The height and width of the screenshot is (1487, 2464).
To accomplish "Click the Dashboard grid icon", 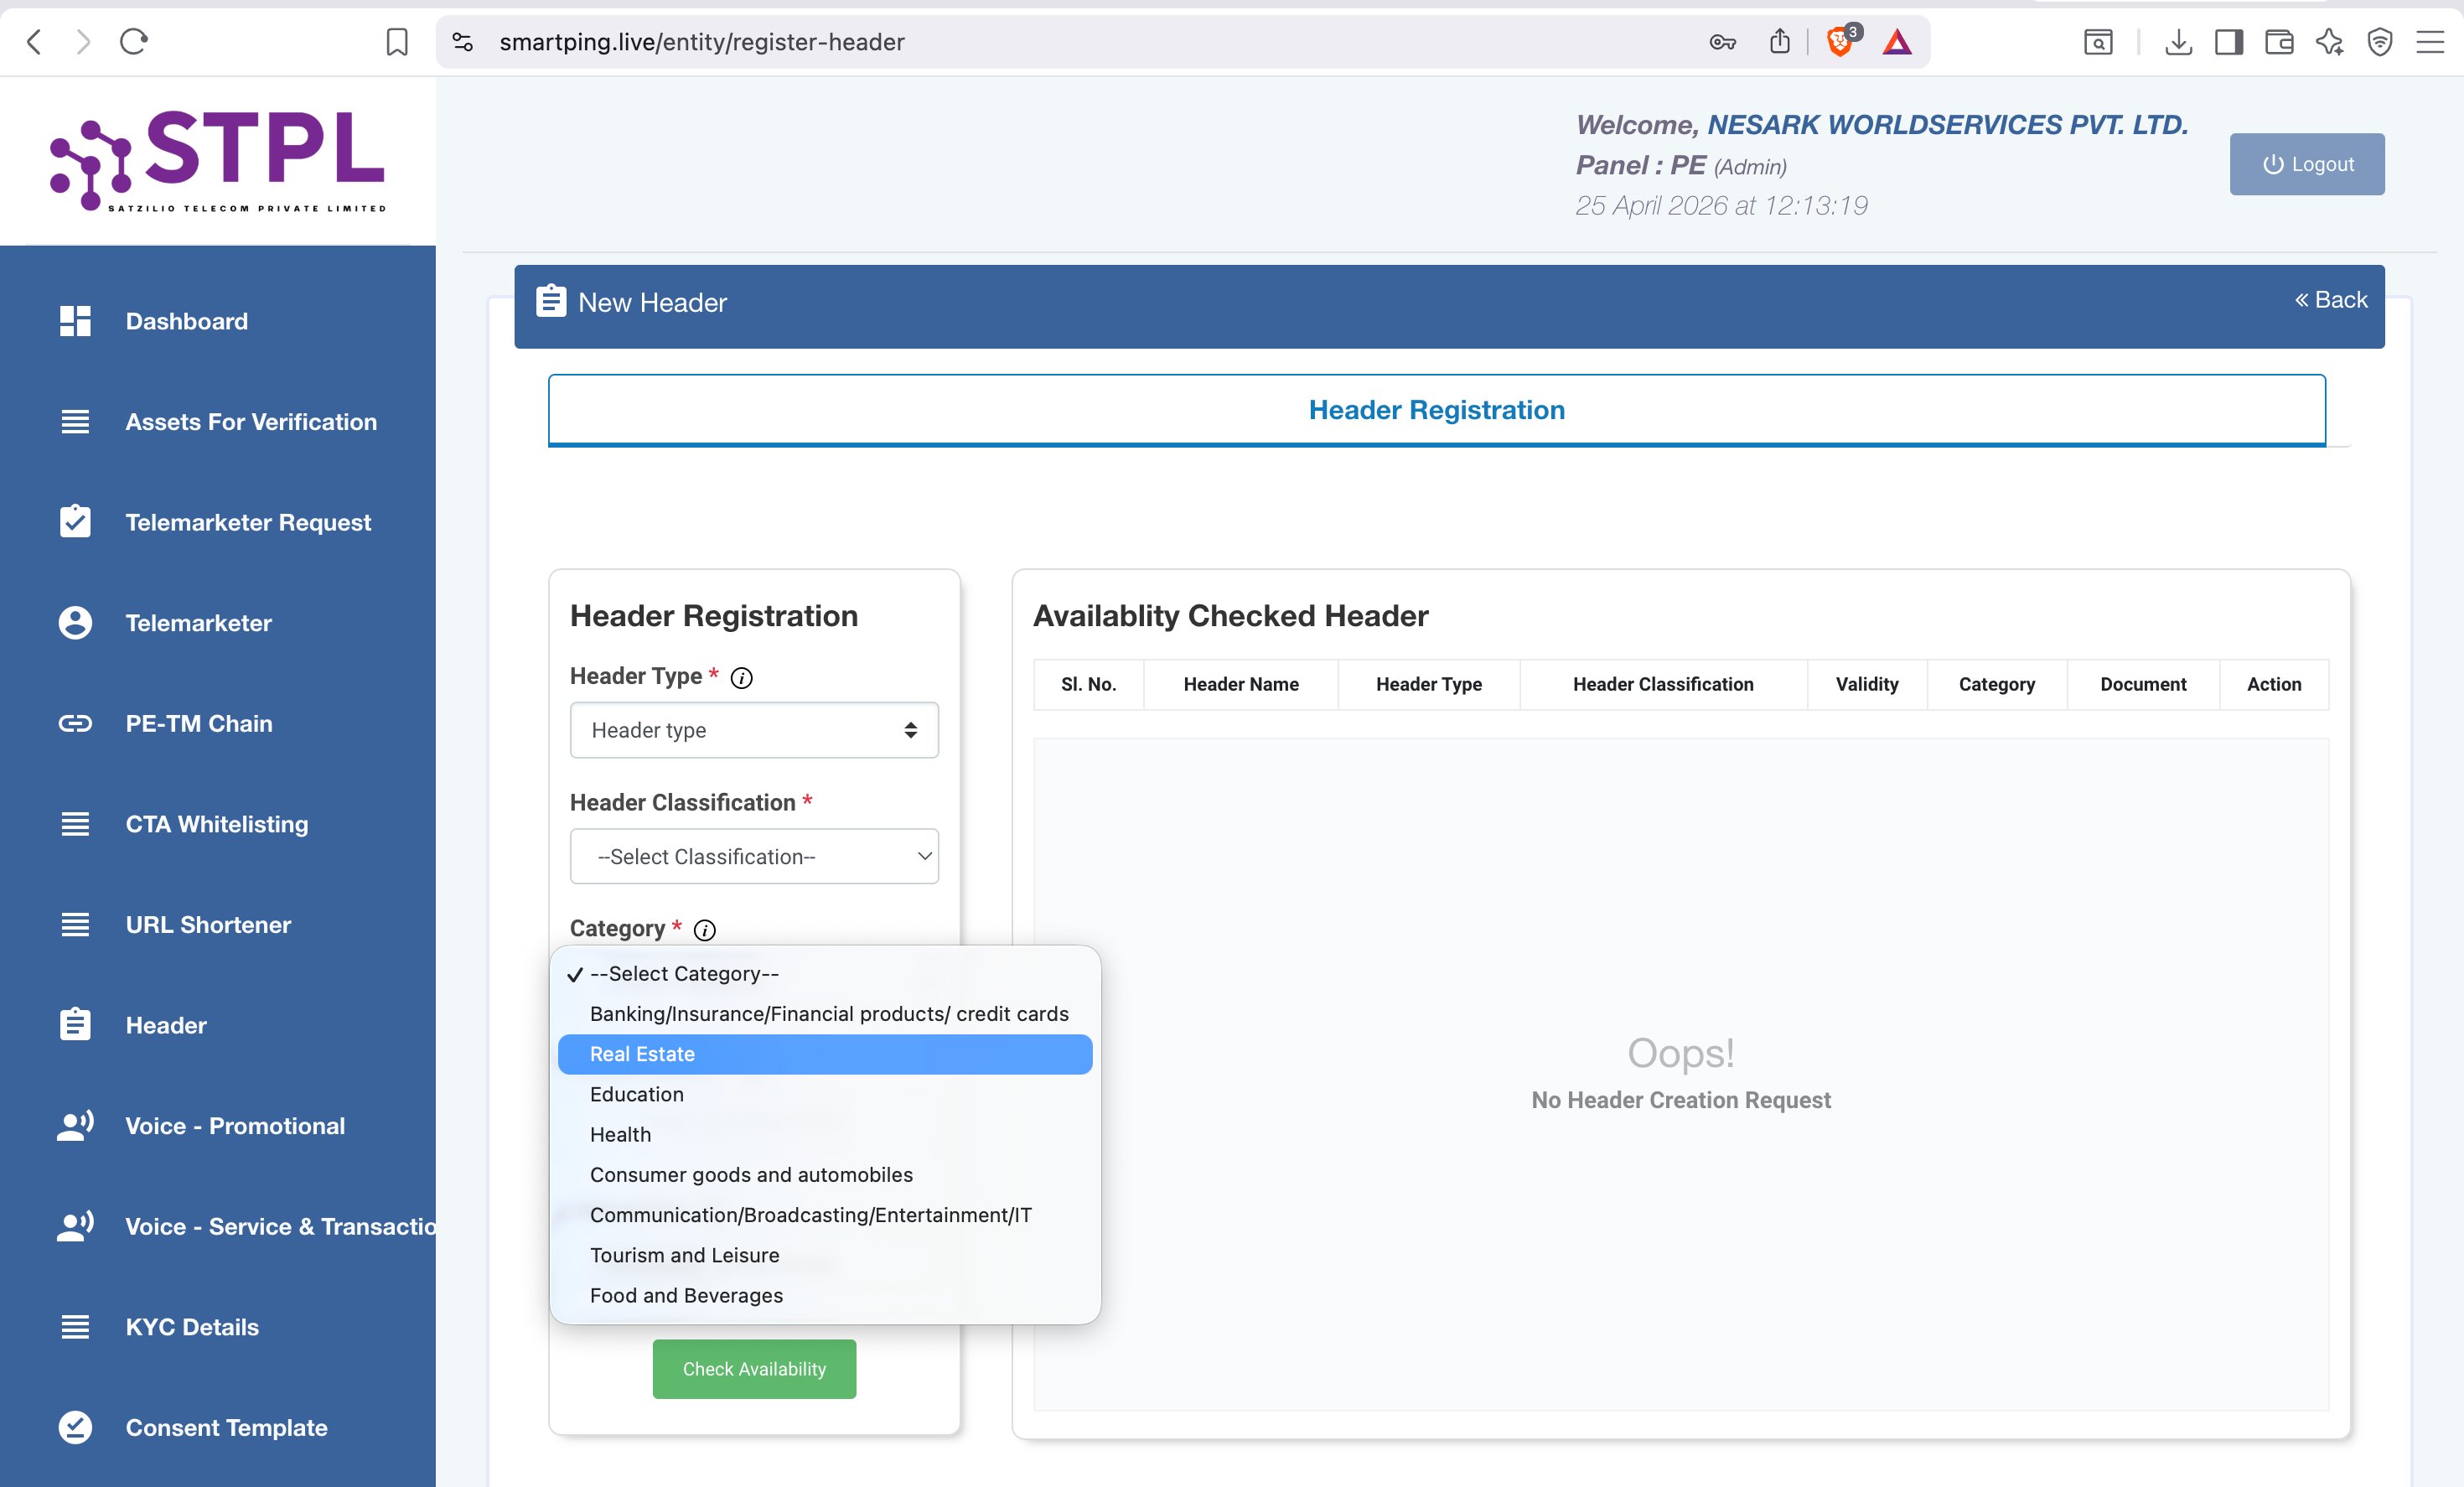I will [x=75, y=321].
